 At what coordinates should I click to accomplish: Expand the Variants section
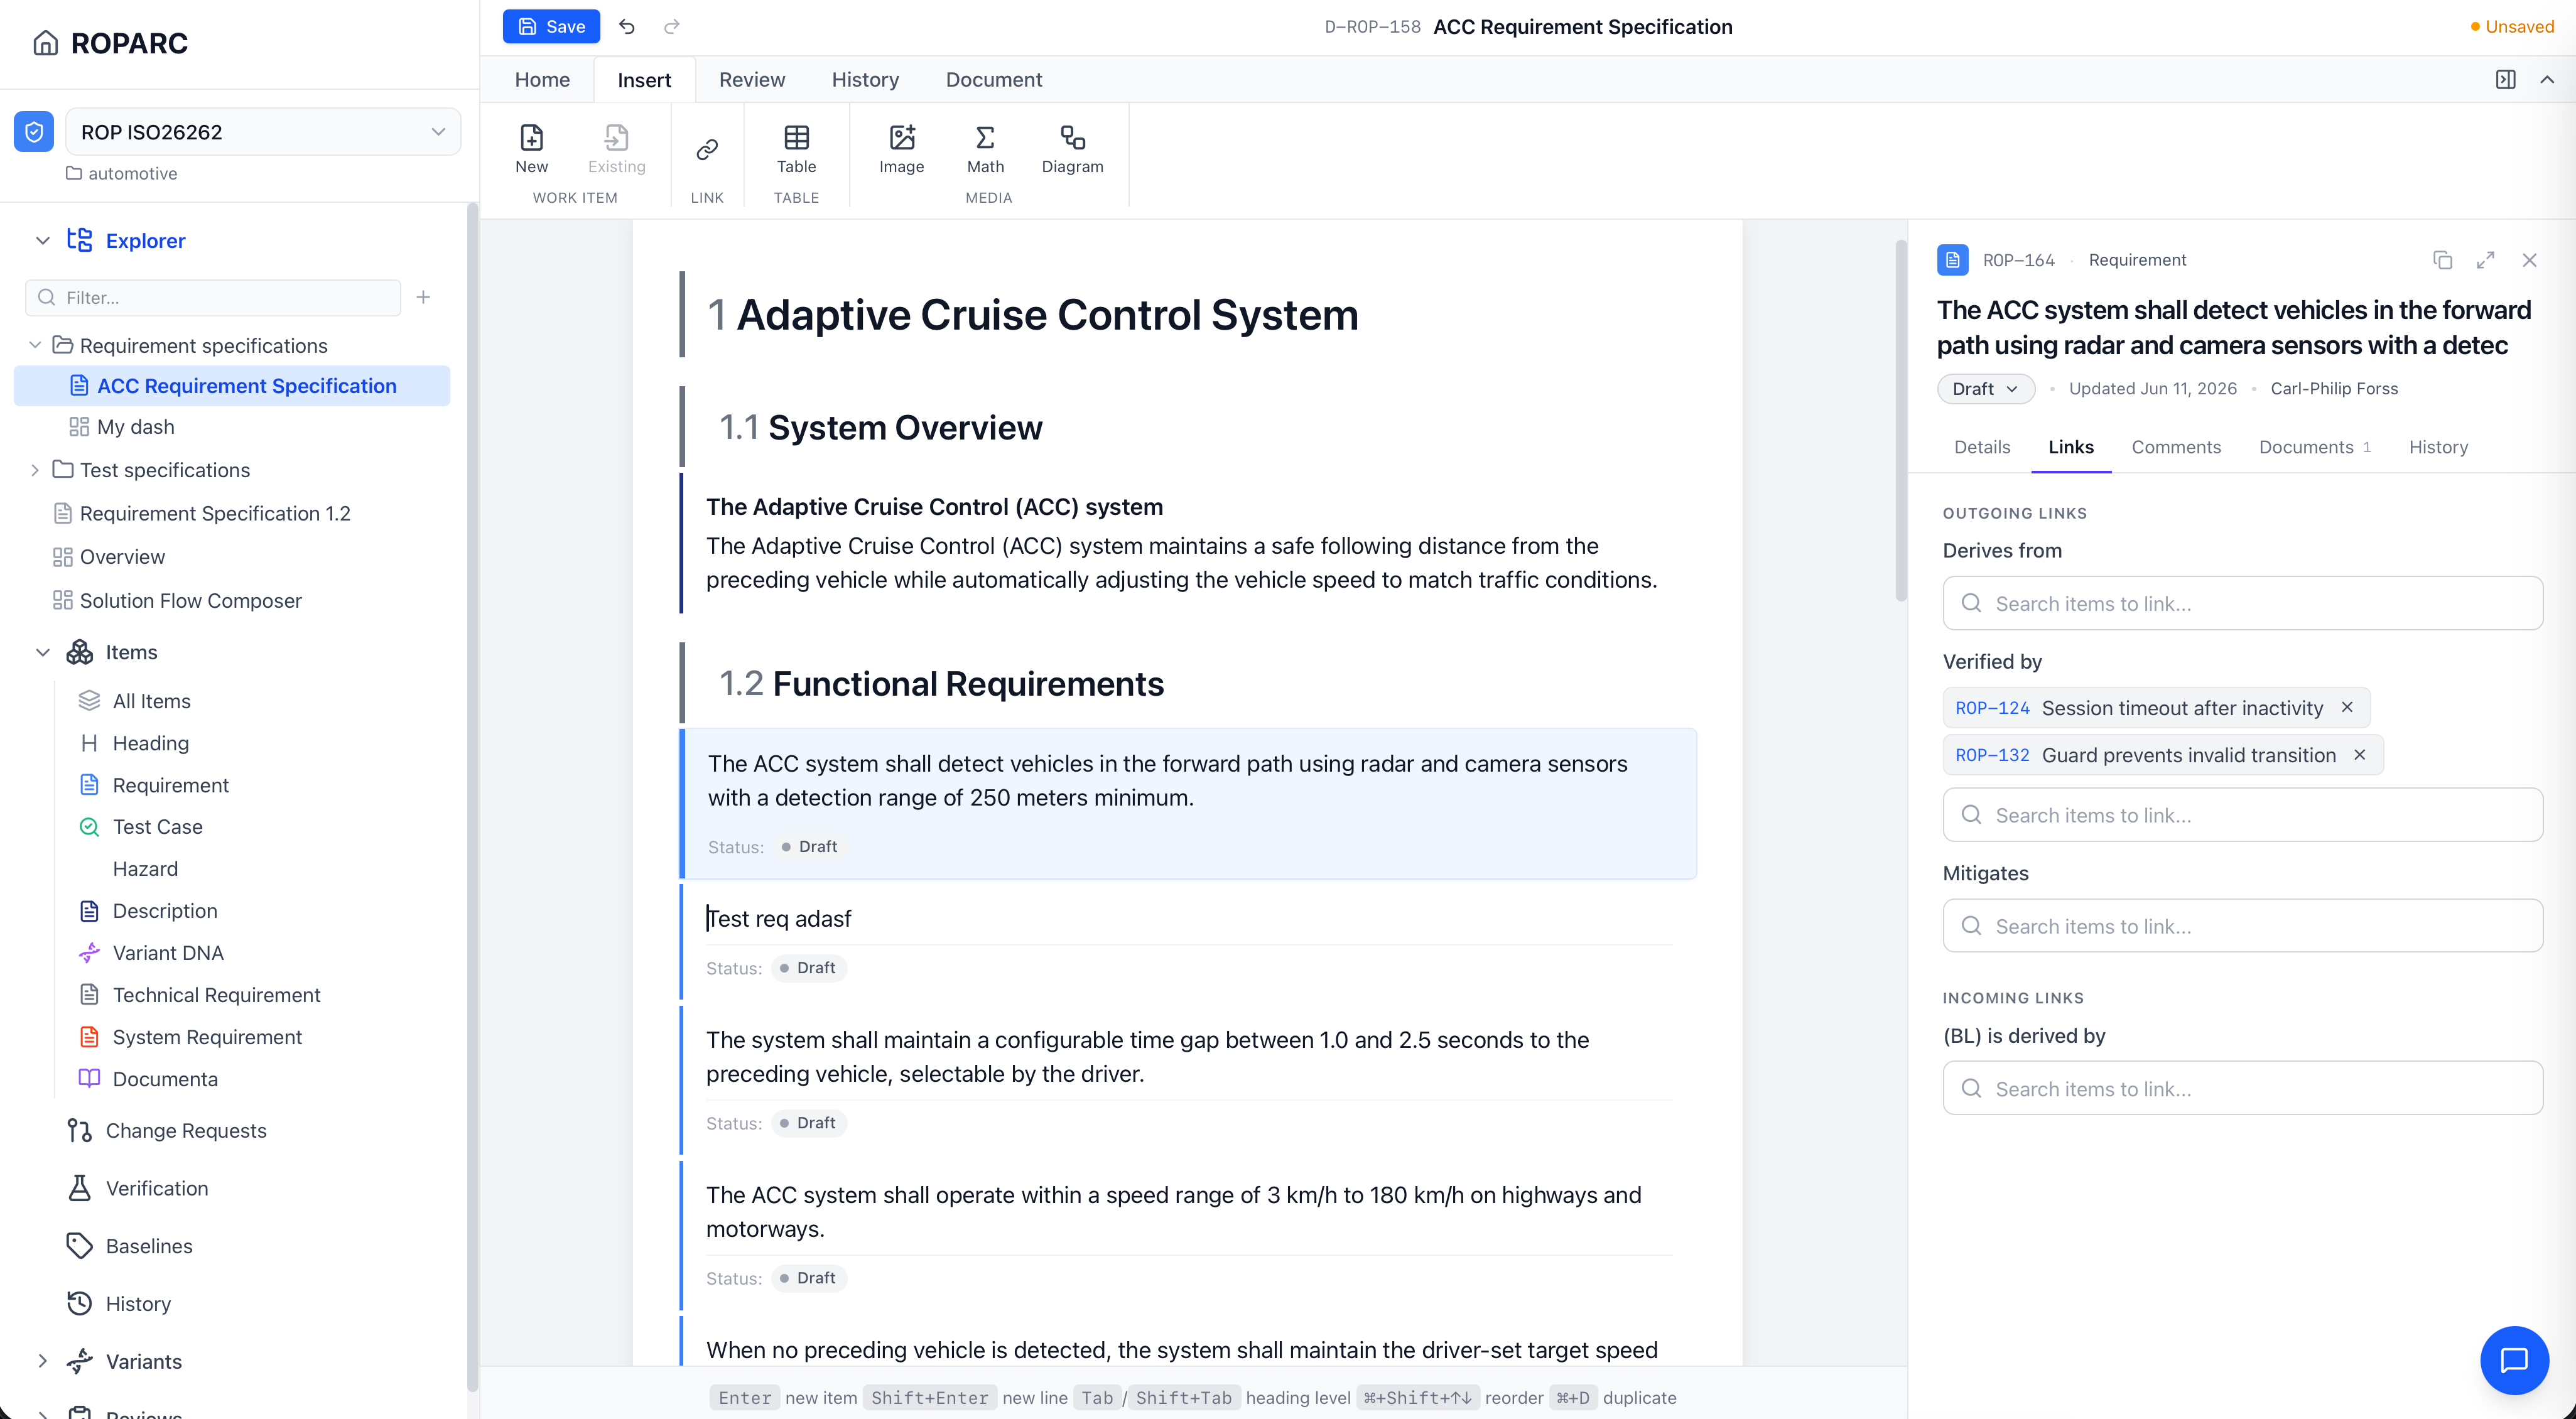(x=42, y=1361)
